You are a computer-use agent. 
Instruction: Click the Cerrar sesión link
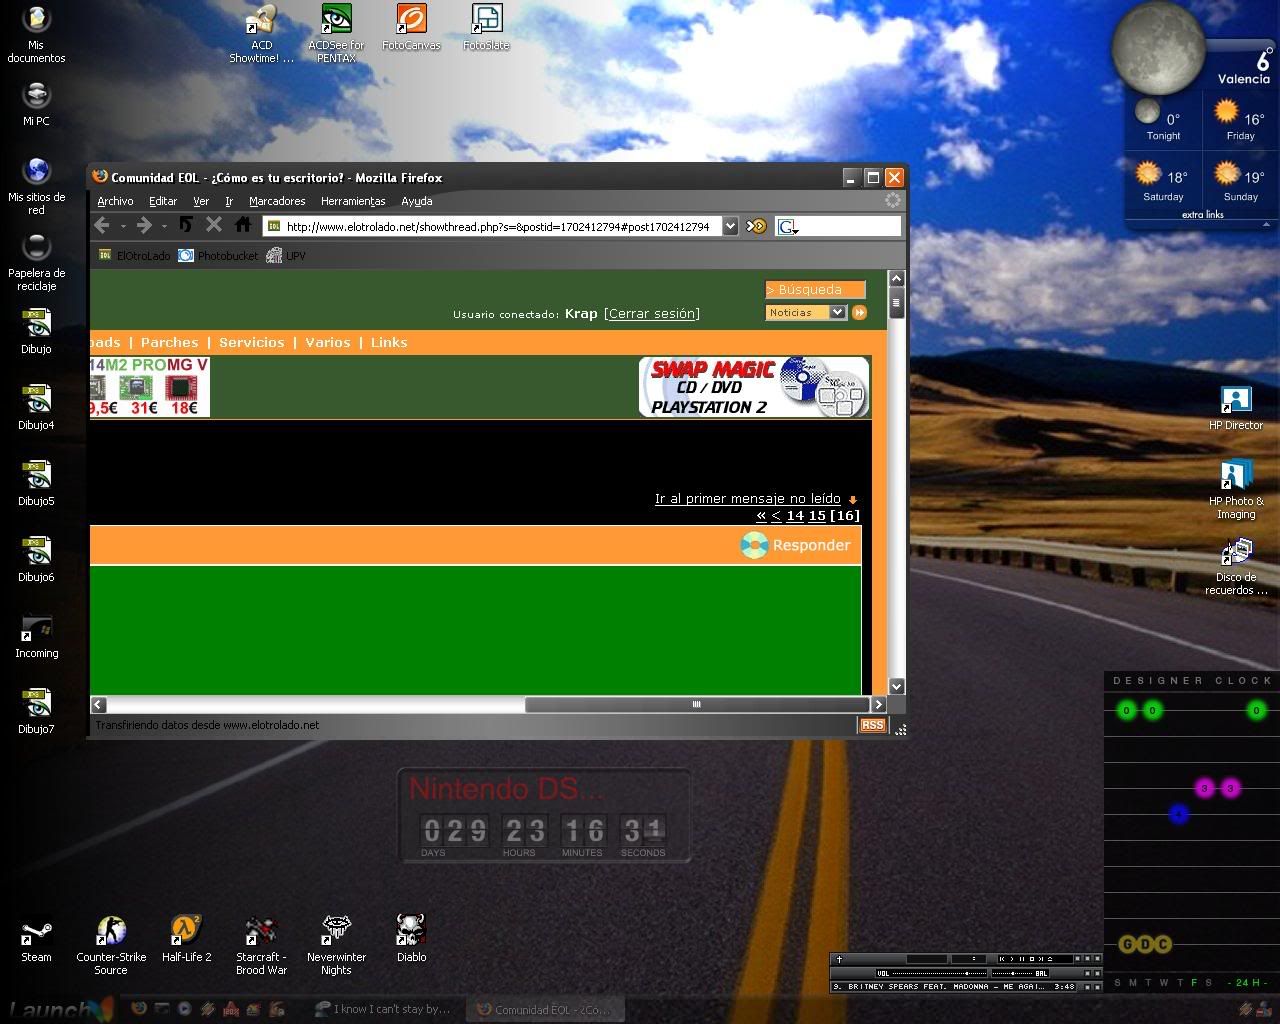(x=652, y=313)
